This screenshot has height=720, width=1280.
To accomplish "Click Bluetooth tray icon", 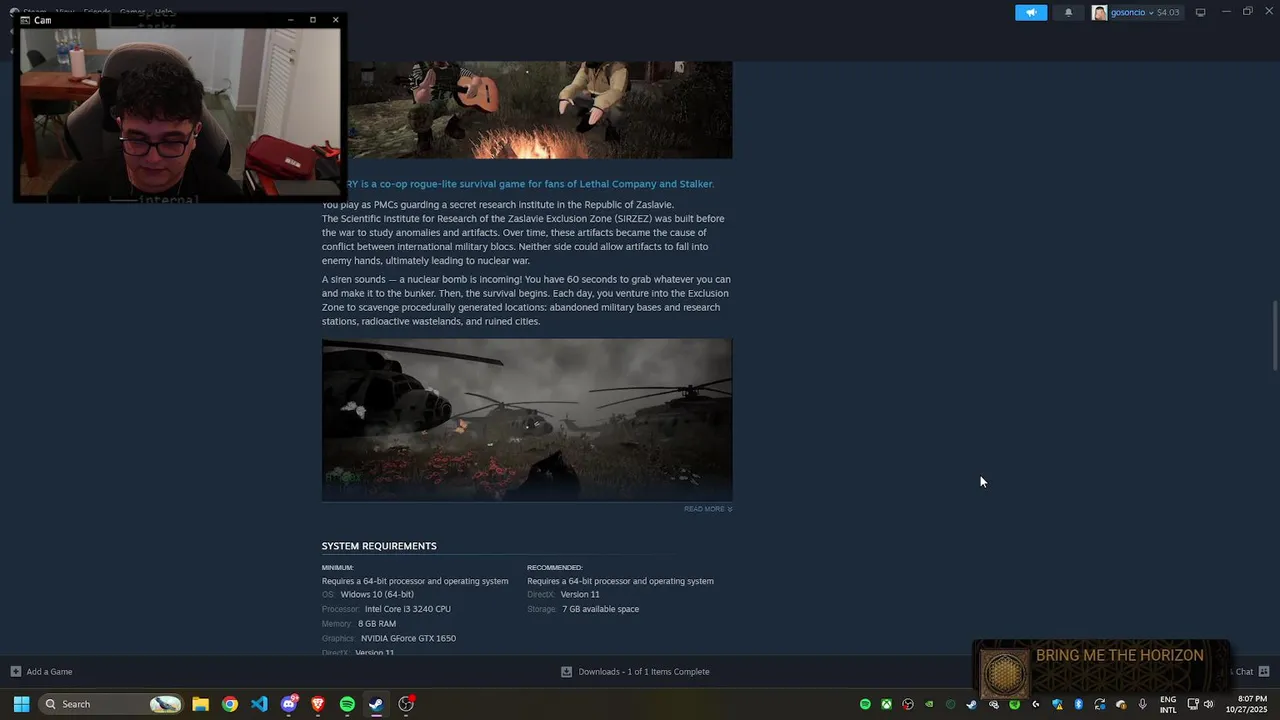I will tap(1078, 704).
